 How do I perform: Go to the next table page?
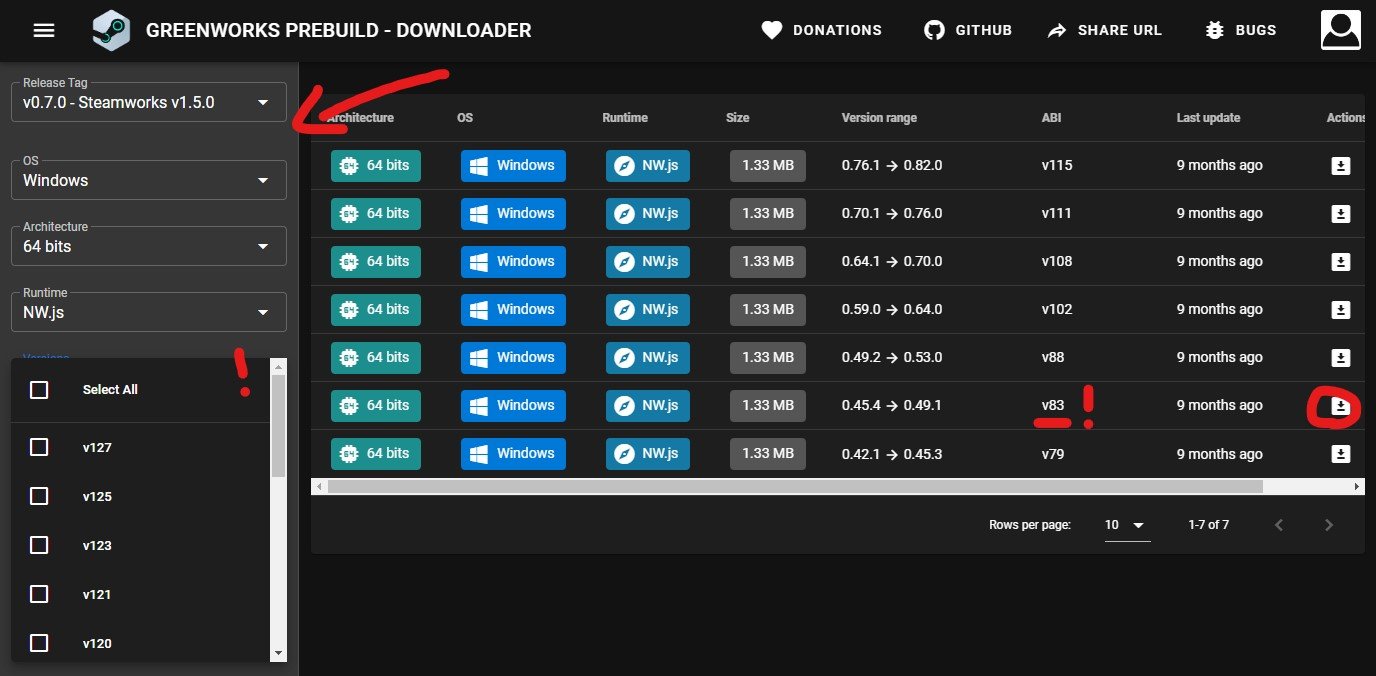point(1328,525)
